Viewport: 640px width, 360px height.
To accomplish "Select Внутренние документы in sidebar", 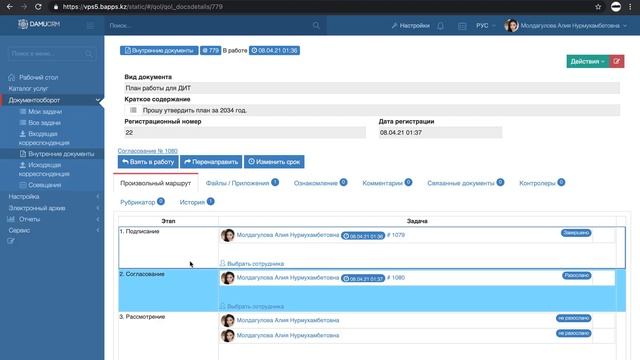I will coord(57,154).
